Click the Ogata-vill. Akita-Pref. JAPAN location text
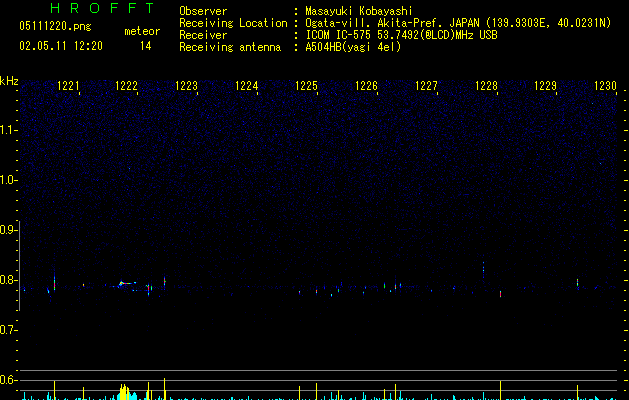 pos(392,23)
